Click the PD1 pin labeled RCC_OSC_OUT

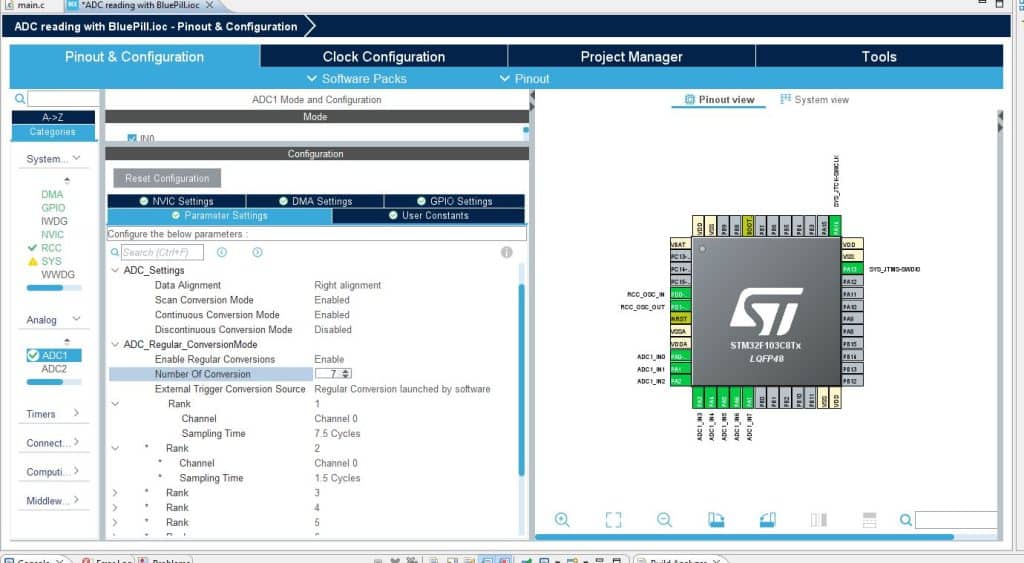coord(680,306)
